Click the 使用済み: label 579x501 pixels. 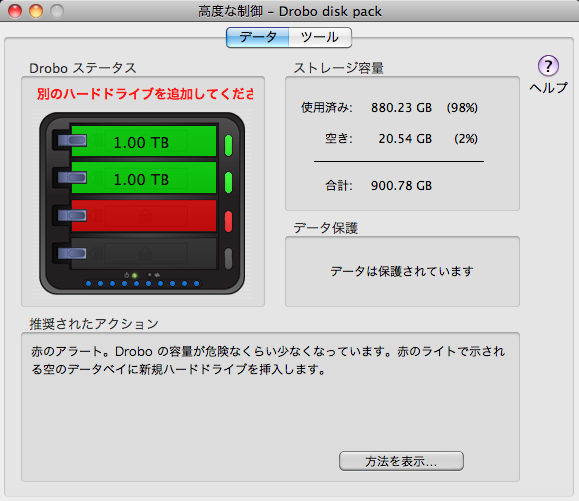(x=327, y=108)
